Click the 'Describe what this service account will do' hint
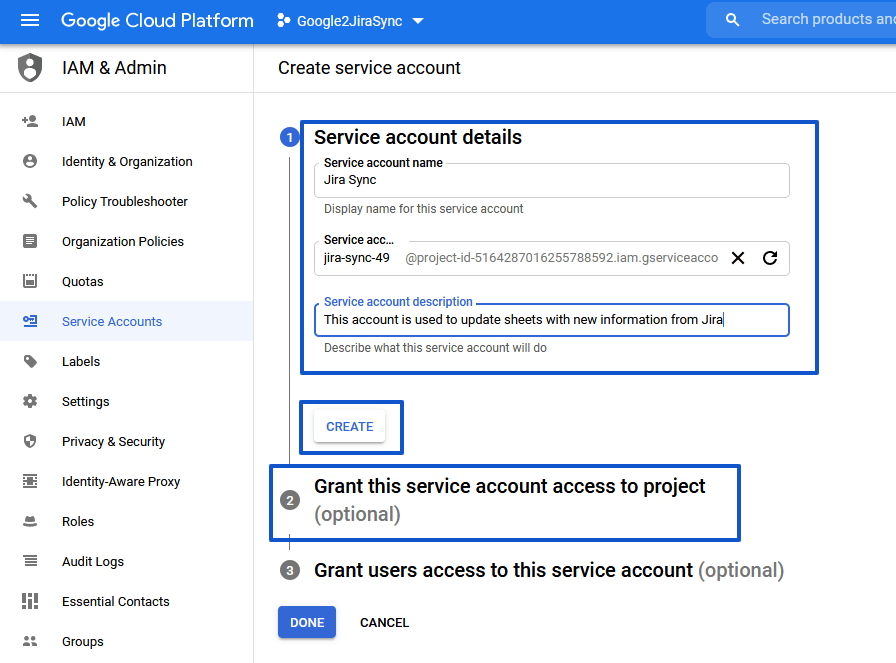 pyautogui.click(x=435, y=348)
